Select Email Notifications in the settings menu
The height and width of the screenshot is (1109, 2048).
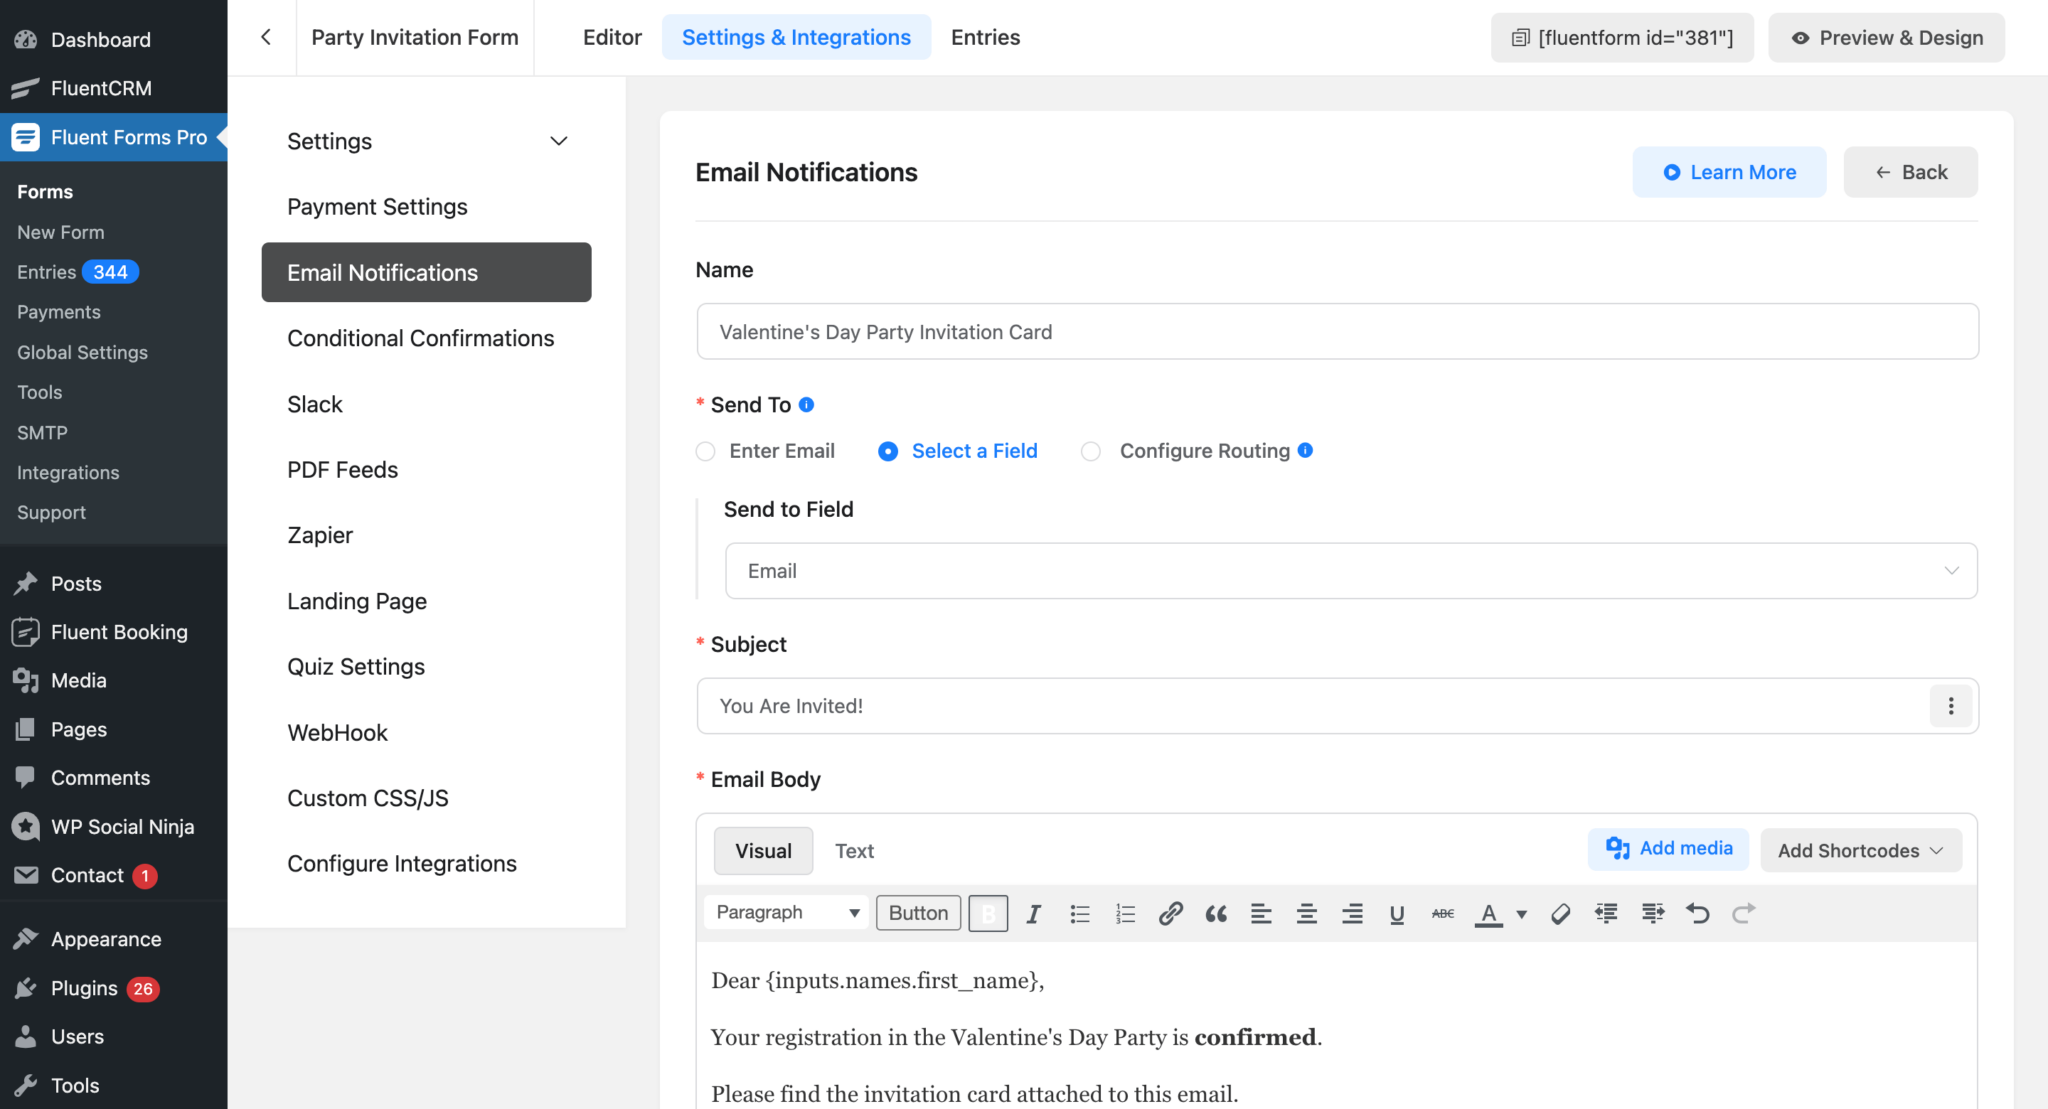[426, 272]
